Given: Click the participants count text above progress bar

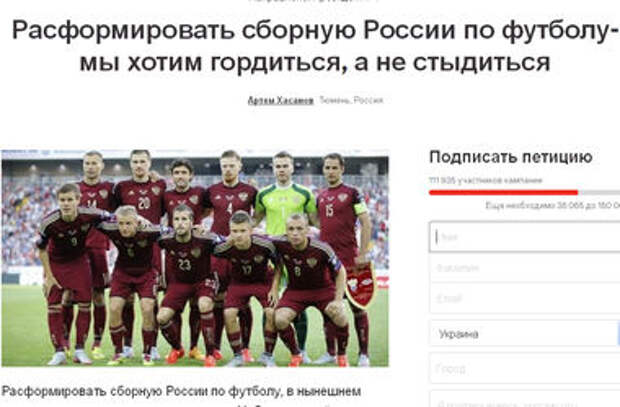Looking at the screenshot, I should [486, 180].
